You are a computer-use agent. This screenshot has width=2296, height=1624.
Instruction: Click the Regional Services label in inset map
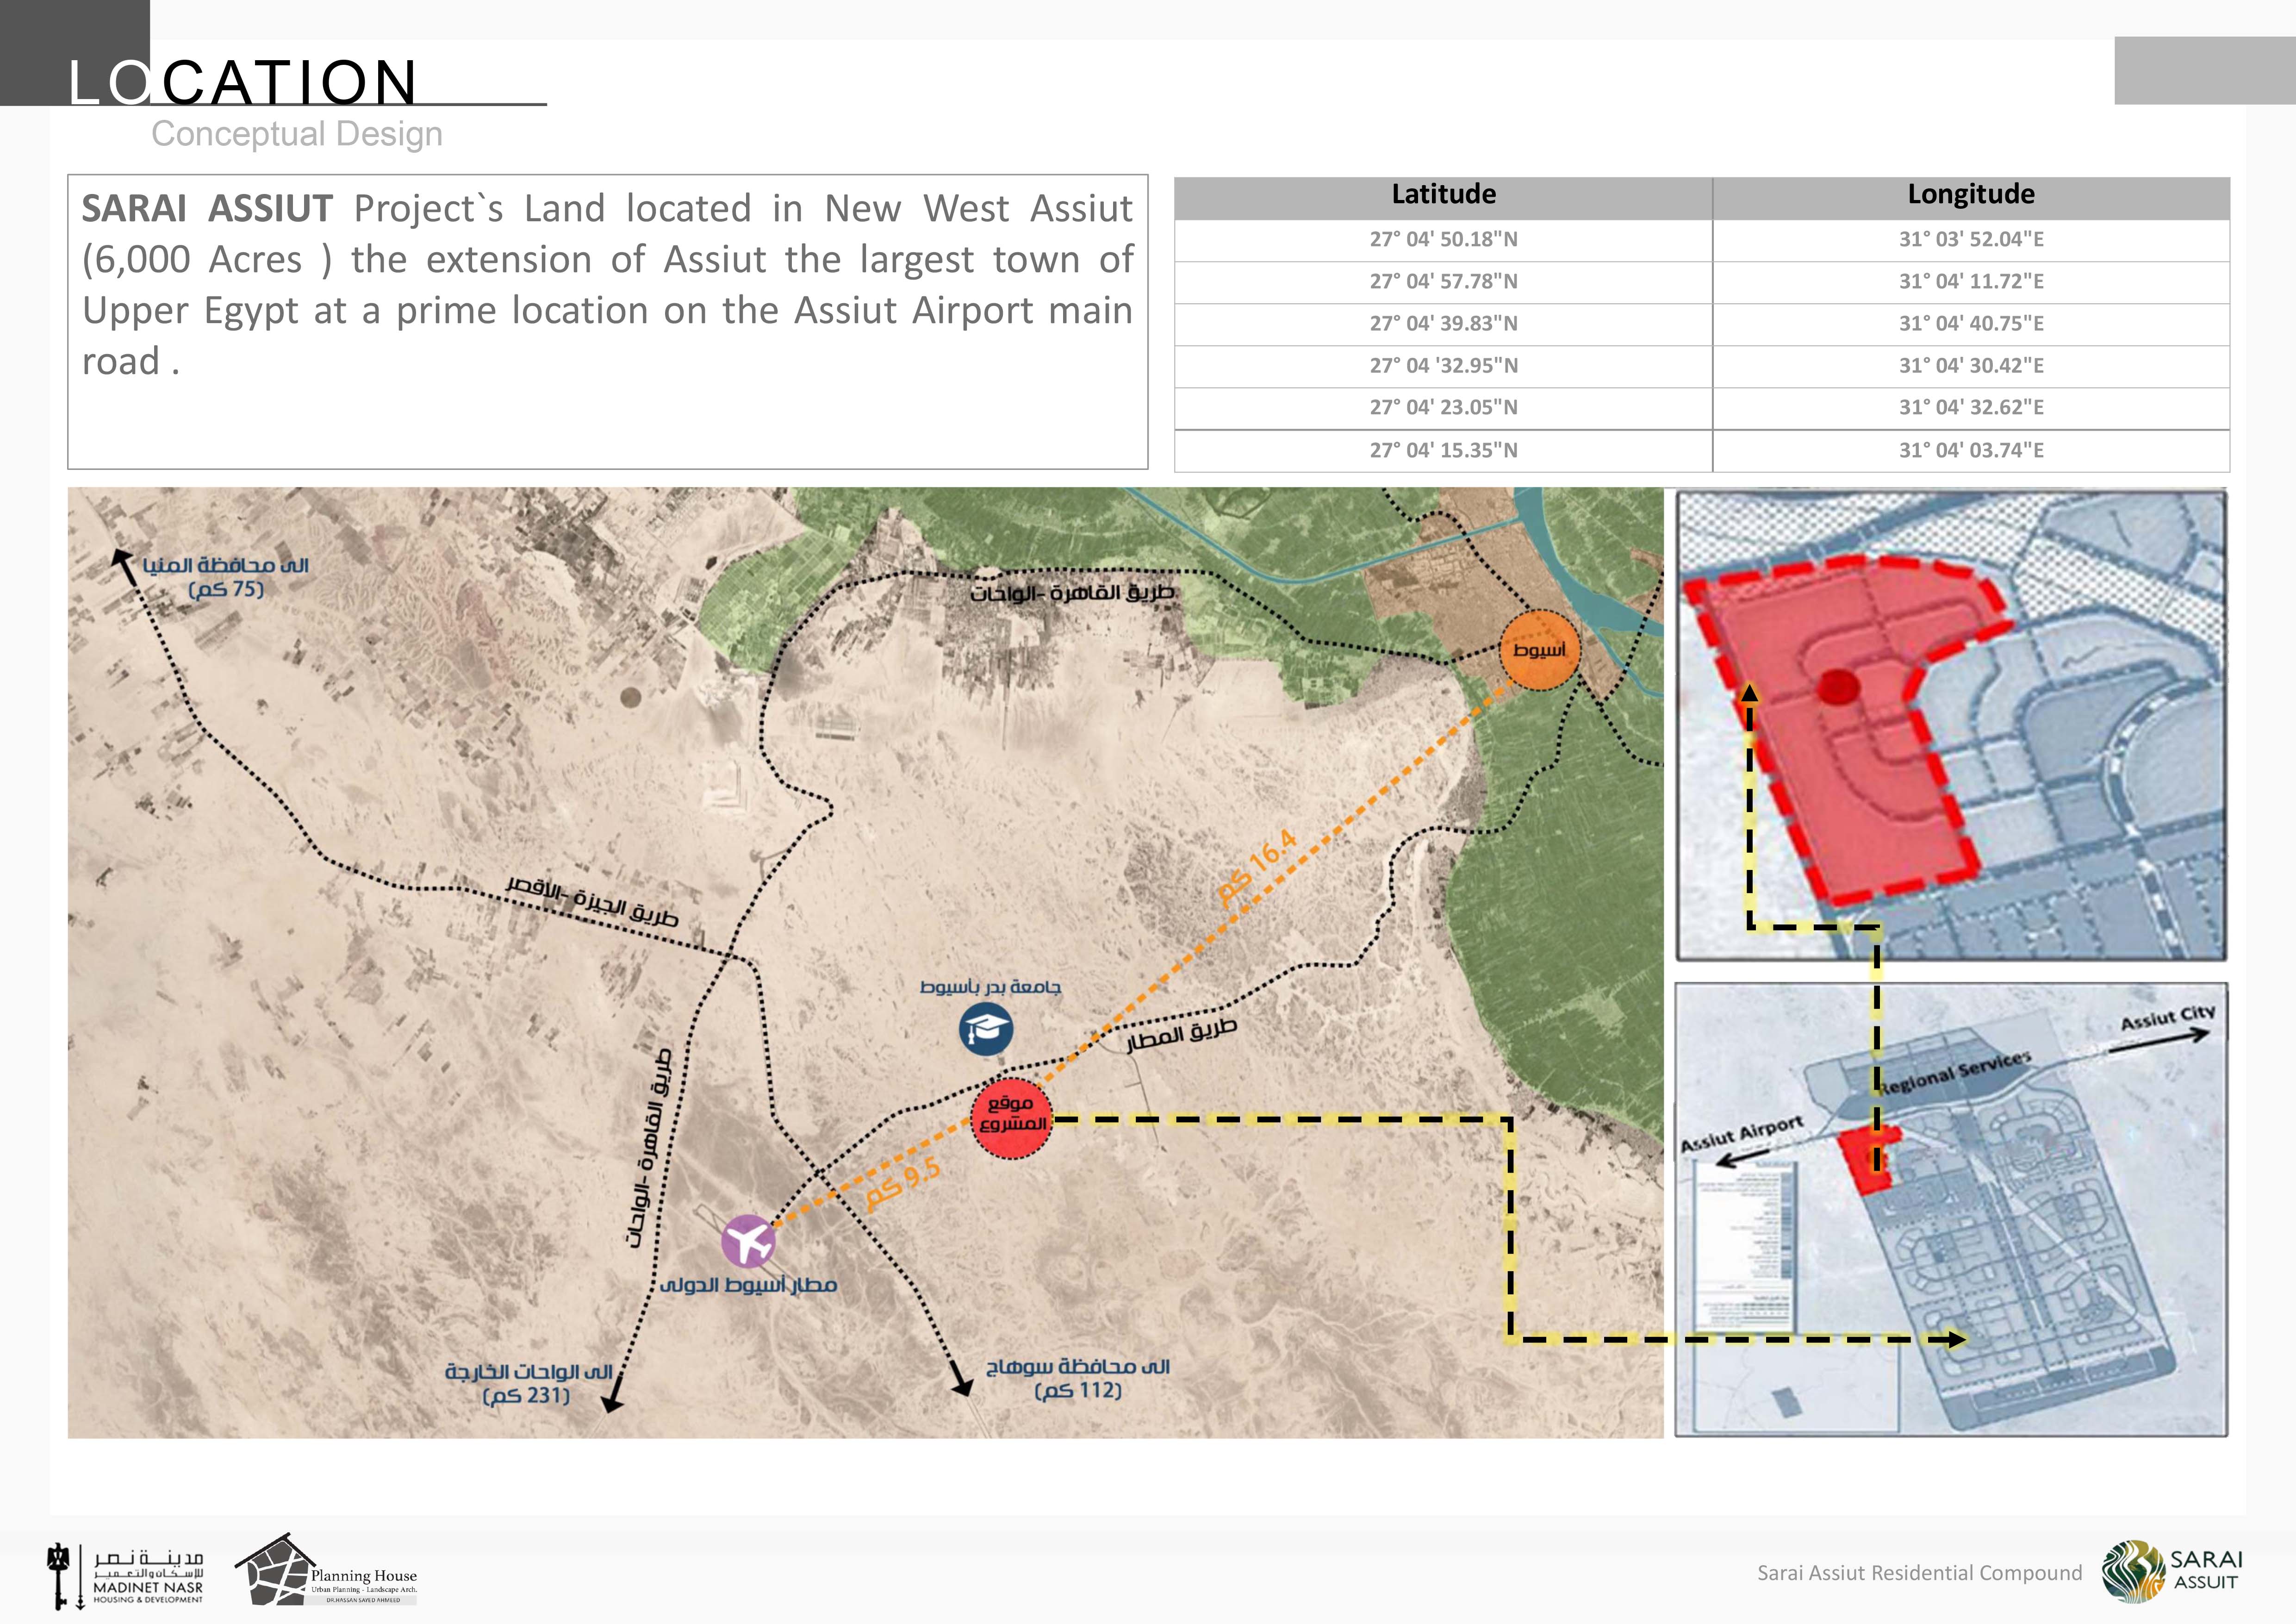click(x=1955, y=1073)
